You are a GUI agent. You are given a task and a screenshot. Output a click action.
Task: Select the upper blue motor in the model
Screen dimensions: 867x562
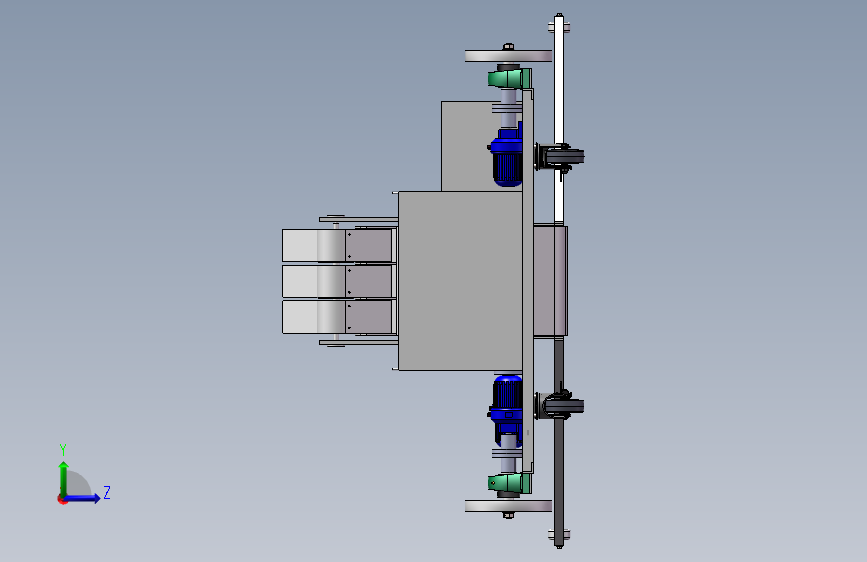point(506,158)
